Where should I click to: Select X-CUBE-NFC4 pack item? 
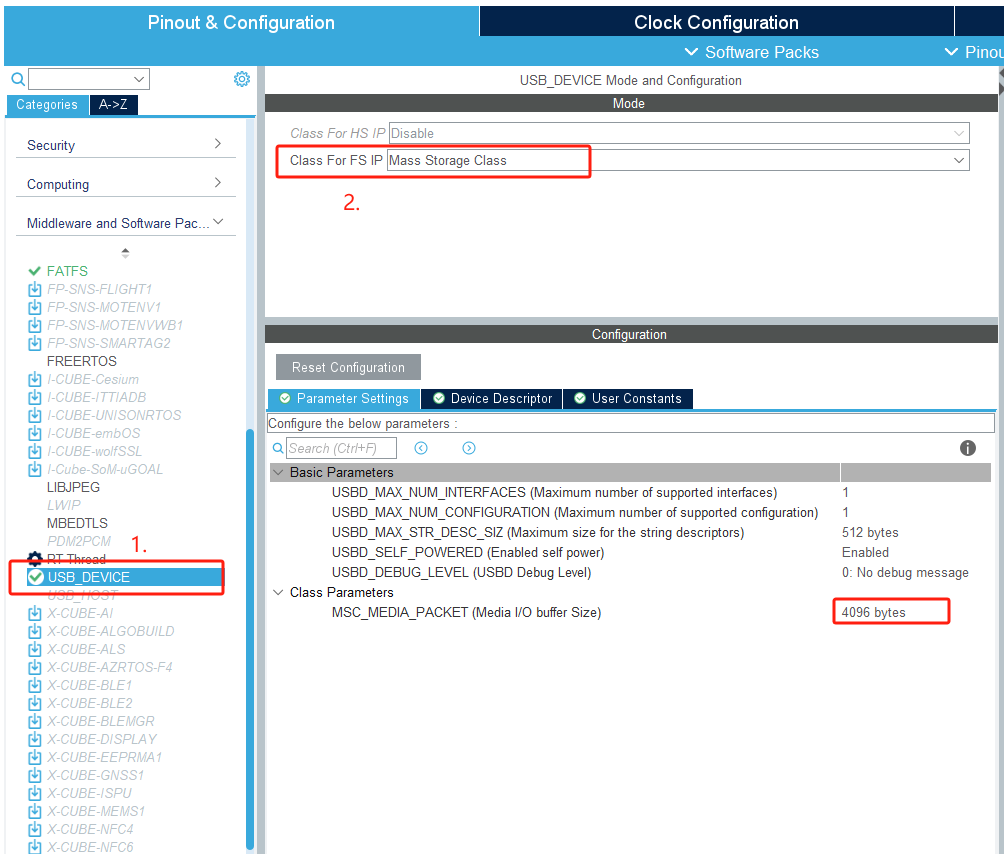click(x=90, y=829)
